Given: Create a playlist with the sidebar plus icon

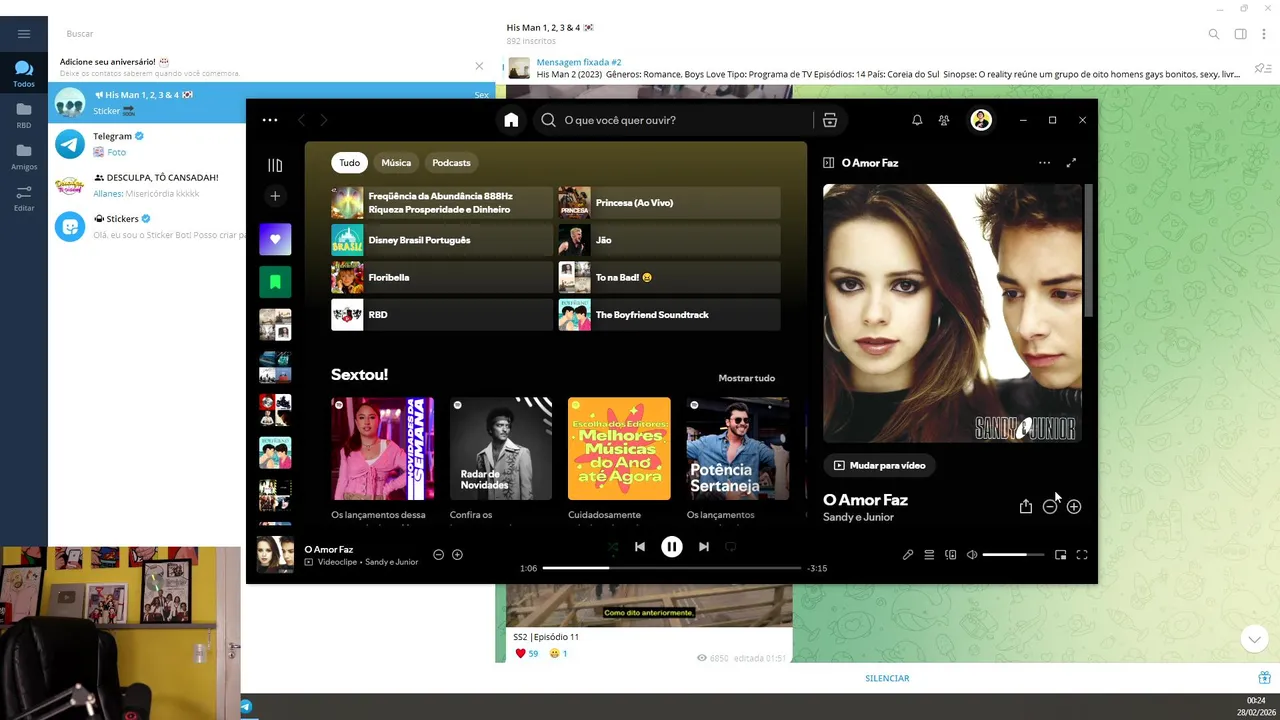Looking at the screenshot, I should pos(275,196).
